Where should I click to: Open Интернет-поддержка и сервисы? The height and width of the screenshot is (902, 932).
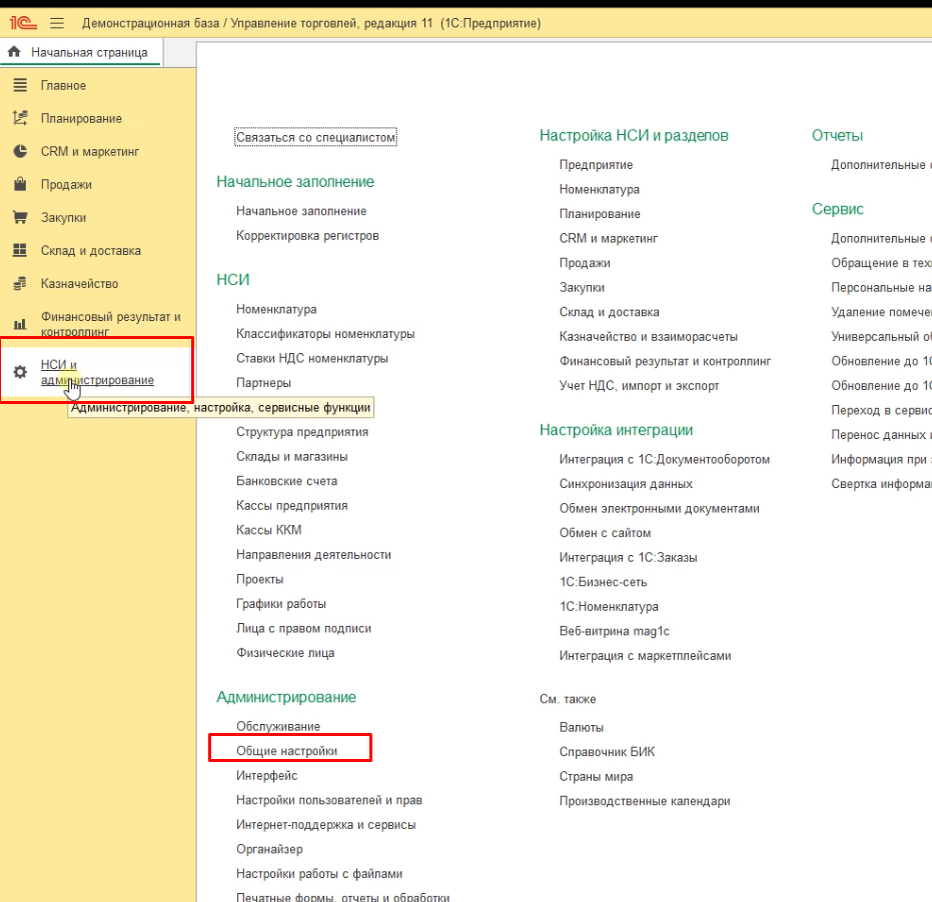point(326,825)
